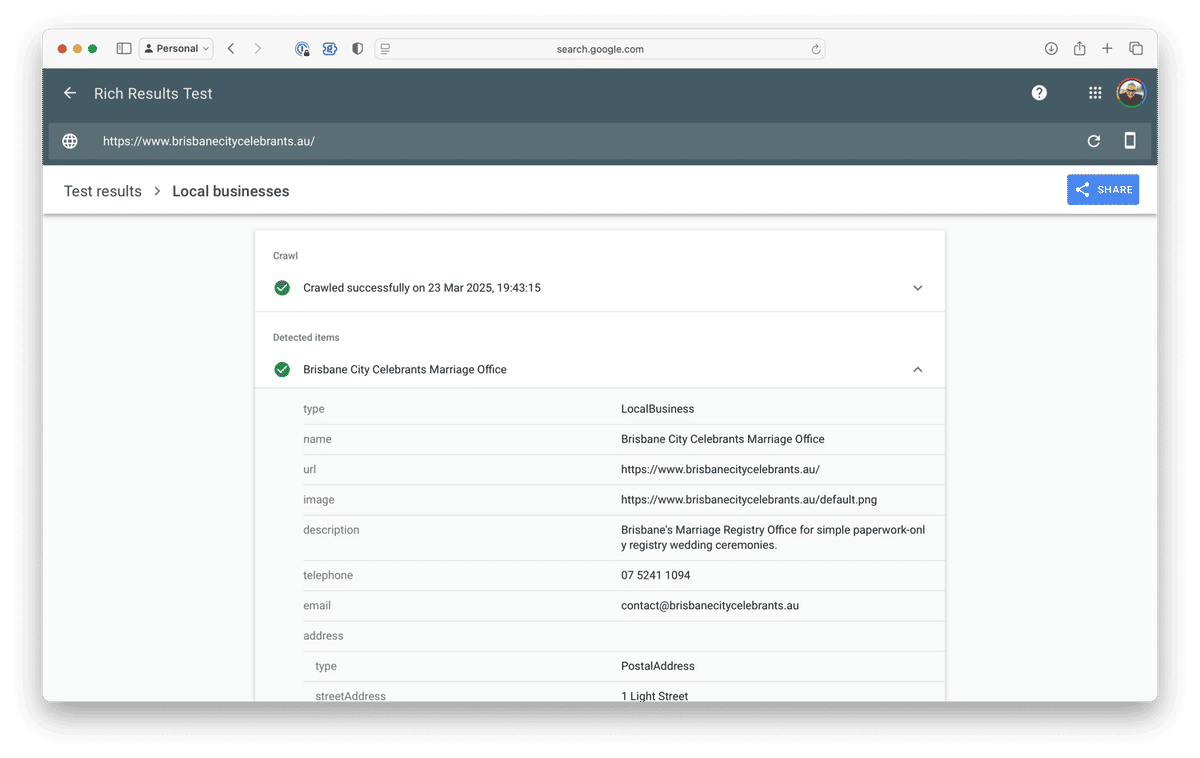Click the reader icon in address bar
Viewport: 1200px width, 758px height.
coord(385,48)
